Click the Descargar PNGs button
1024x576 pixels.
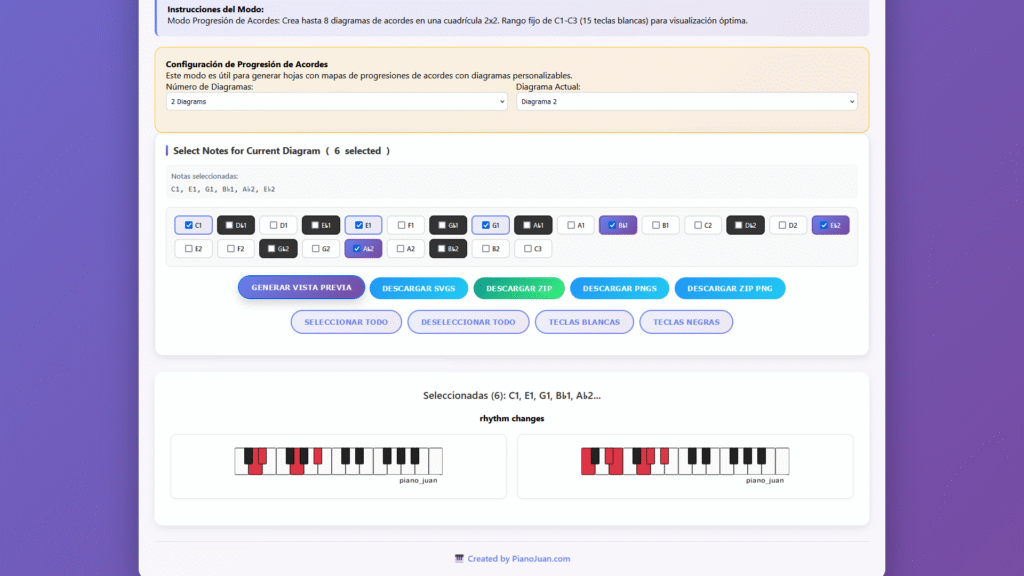[619, 289]
